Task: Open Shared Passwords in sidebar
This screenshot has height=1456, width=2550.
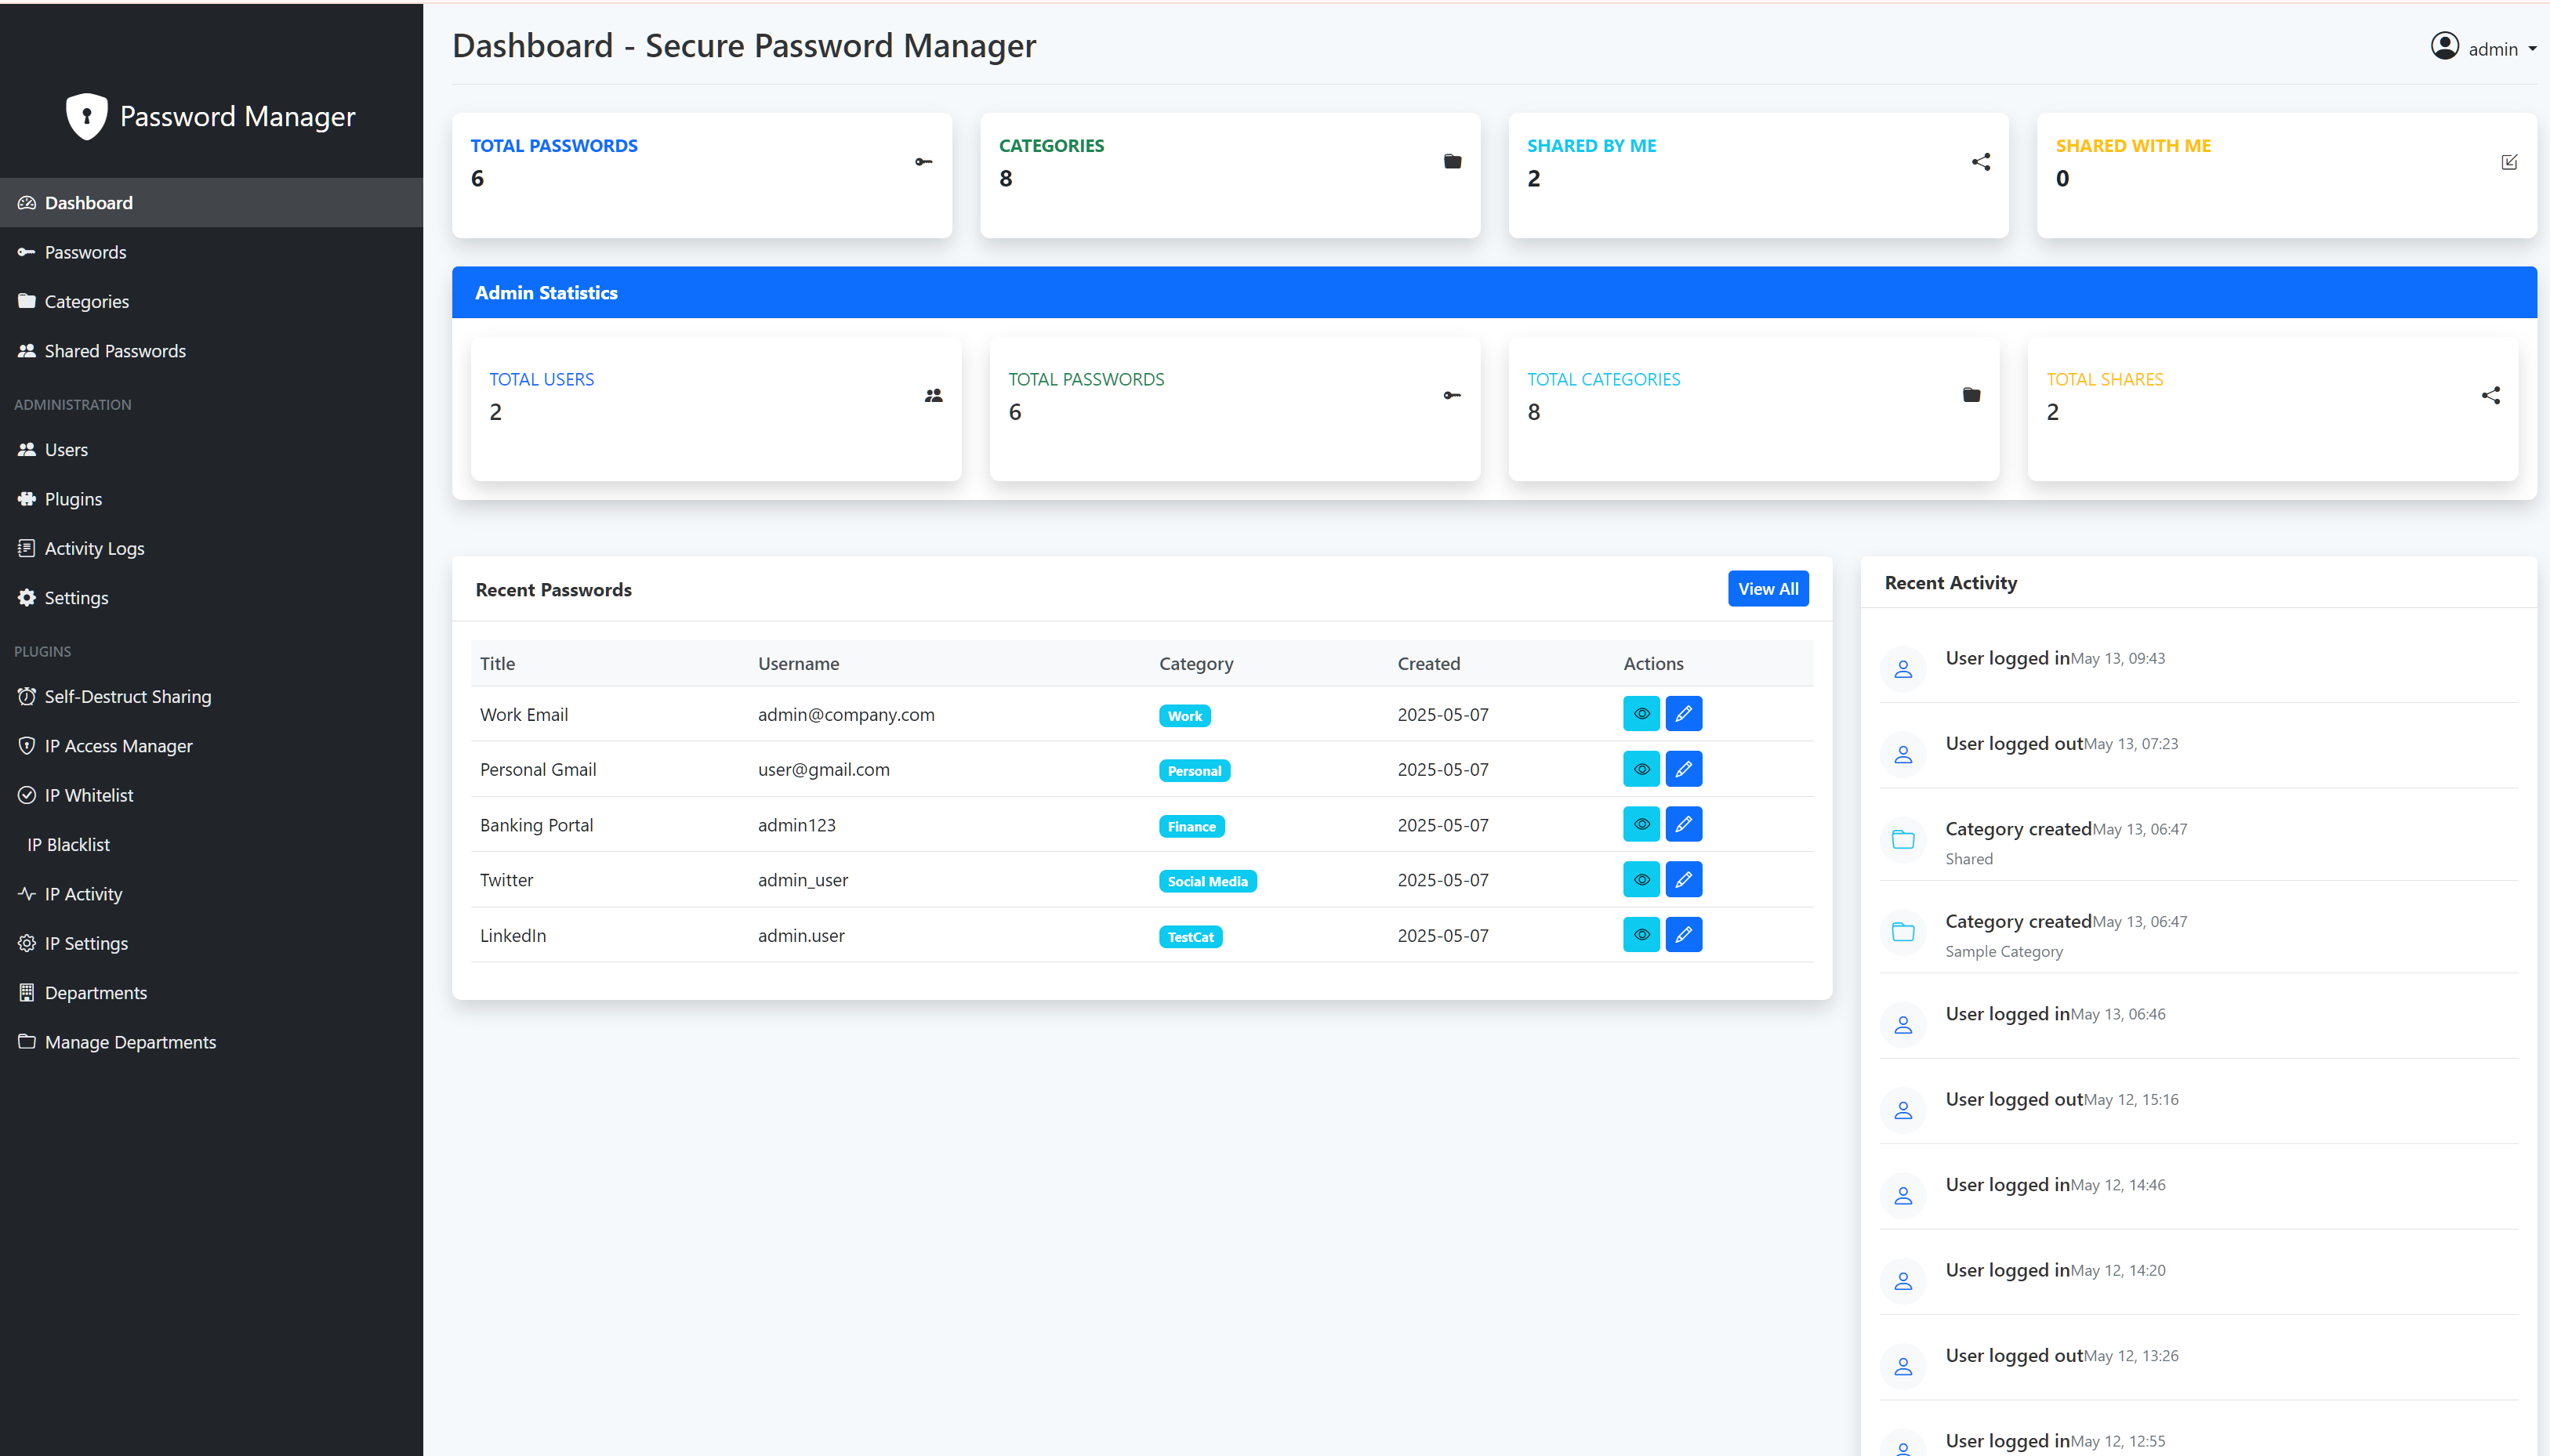Action: click(x=211, y=351)
